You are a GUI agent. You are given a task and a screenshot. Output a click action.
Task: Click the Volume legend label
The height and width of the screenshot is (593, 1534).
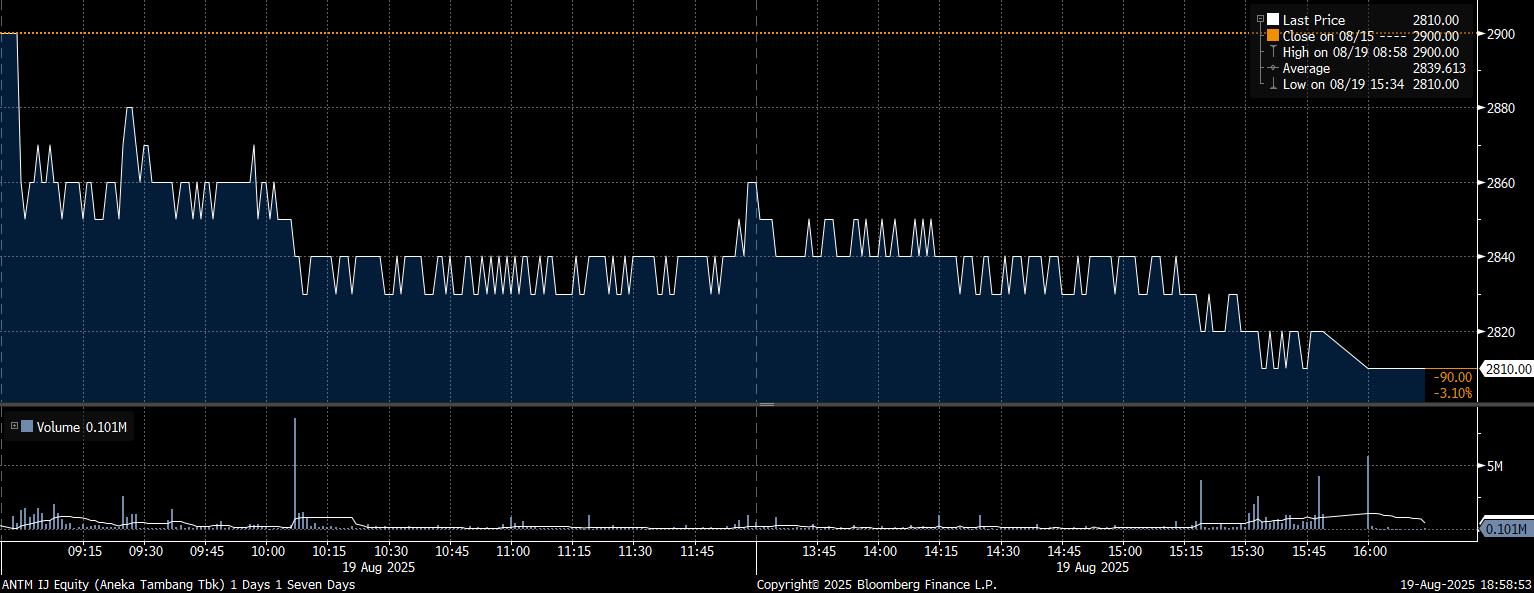click(x=58, y=427)
